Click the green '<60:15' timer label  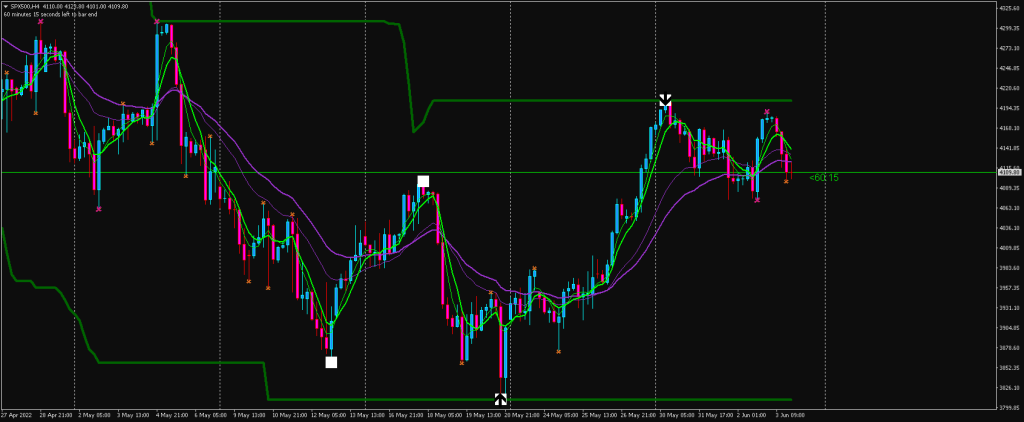[x=824, y=178]
